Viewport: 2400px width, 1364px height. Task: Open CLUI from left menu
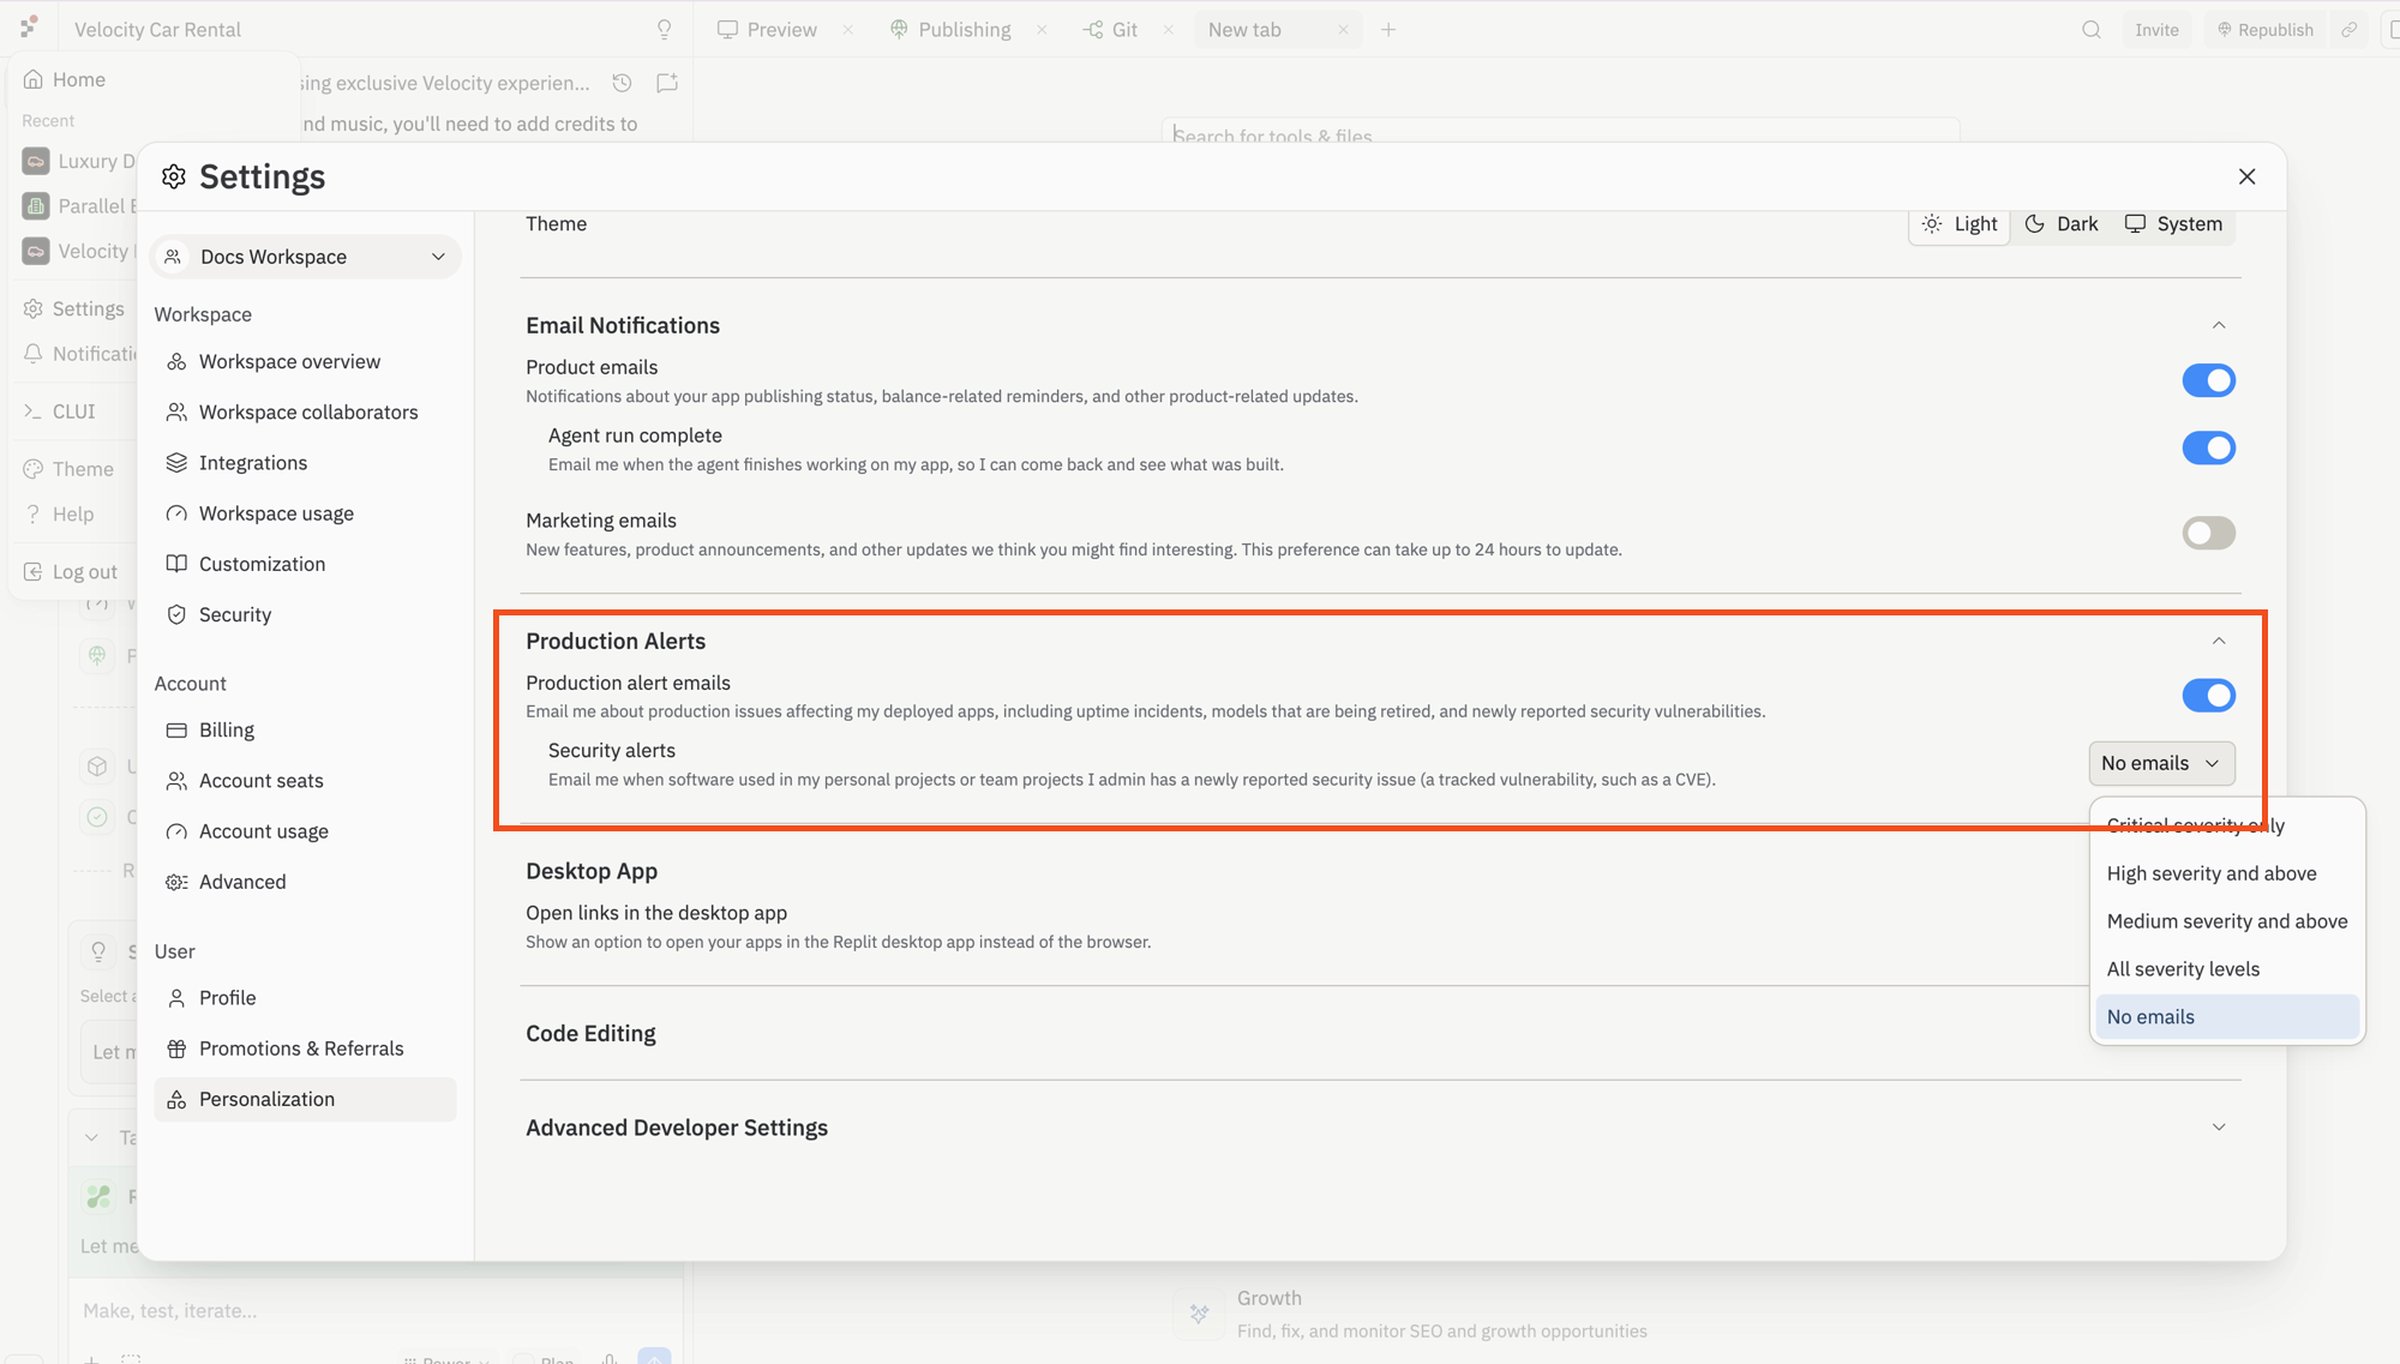60,412
